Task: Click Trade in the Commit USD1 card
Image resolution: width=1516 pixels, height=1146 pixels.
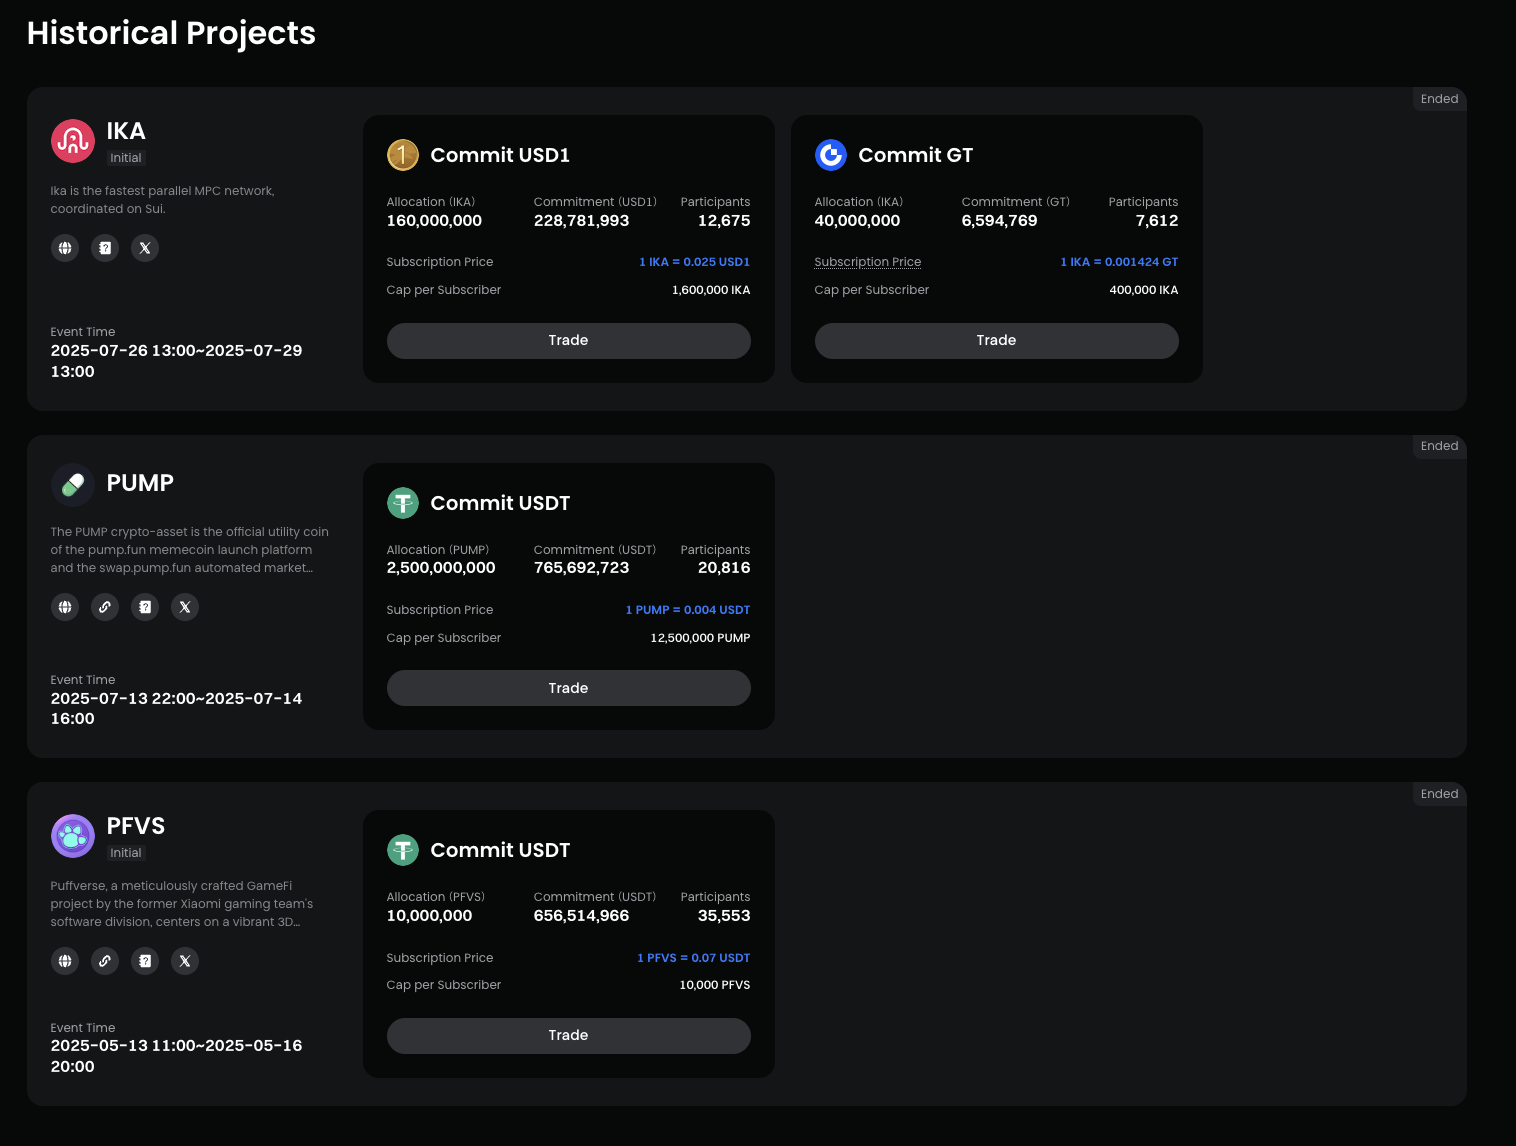Action: coord(569,341)
